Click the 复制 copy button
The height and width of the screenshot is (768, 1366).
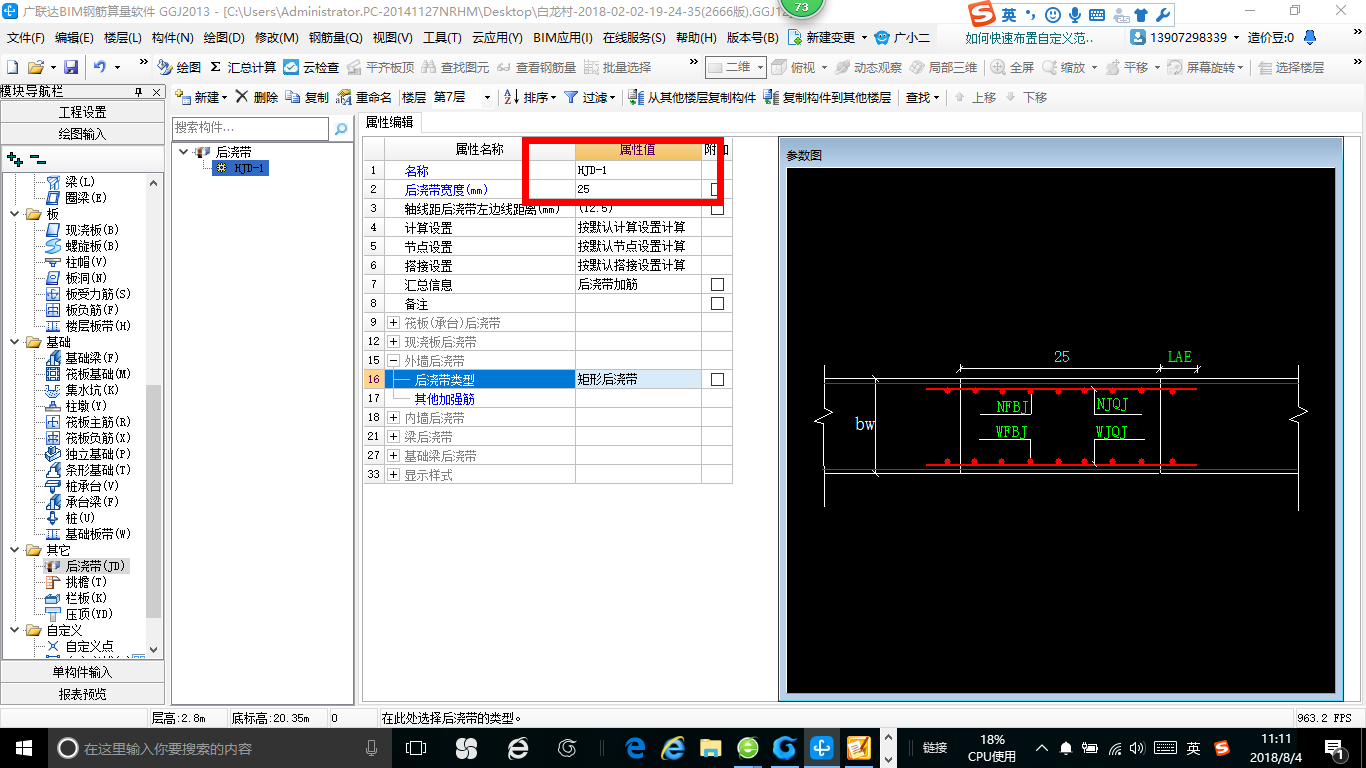pyautogui.click(x=307, y=97)
